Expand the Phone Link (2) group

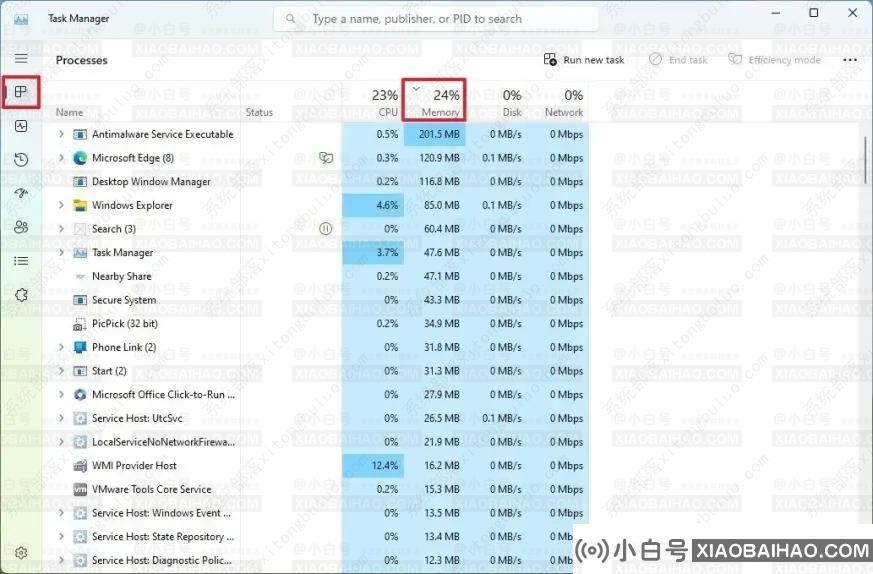pos(61,347)
